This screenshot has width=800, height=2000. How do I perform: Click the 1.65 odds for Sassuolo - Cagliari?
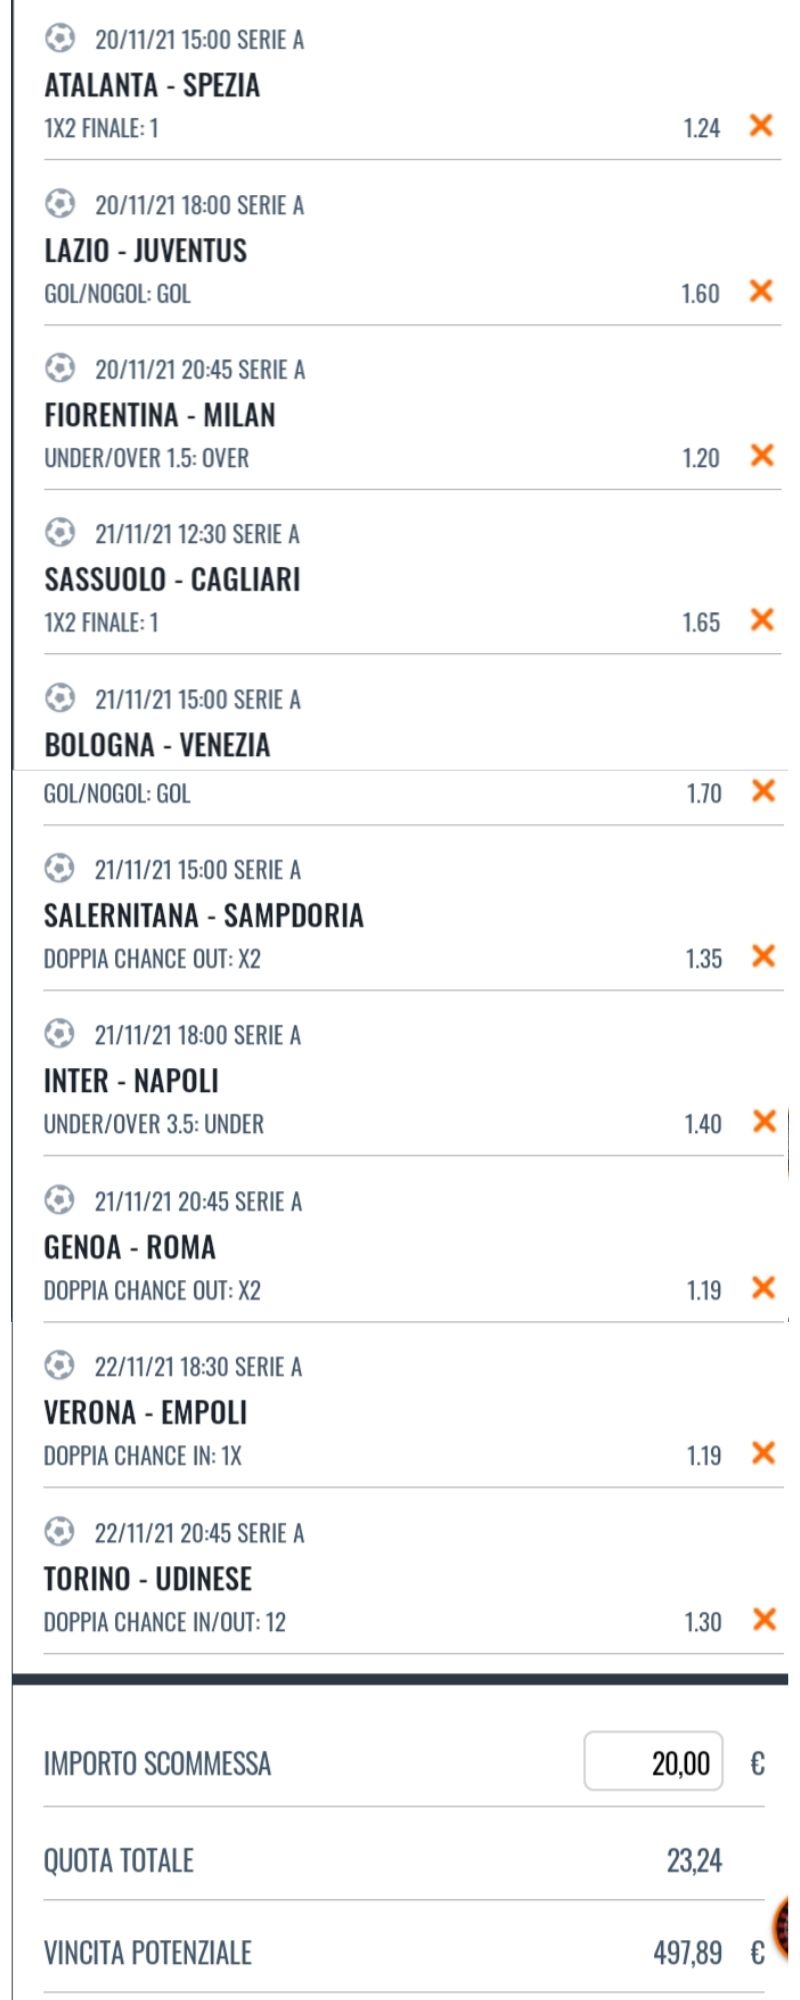coord(701,622)
